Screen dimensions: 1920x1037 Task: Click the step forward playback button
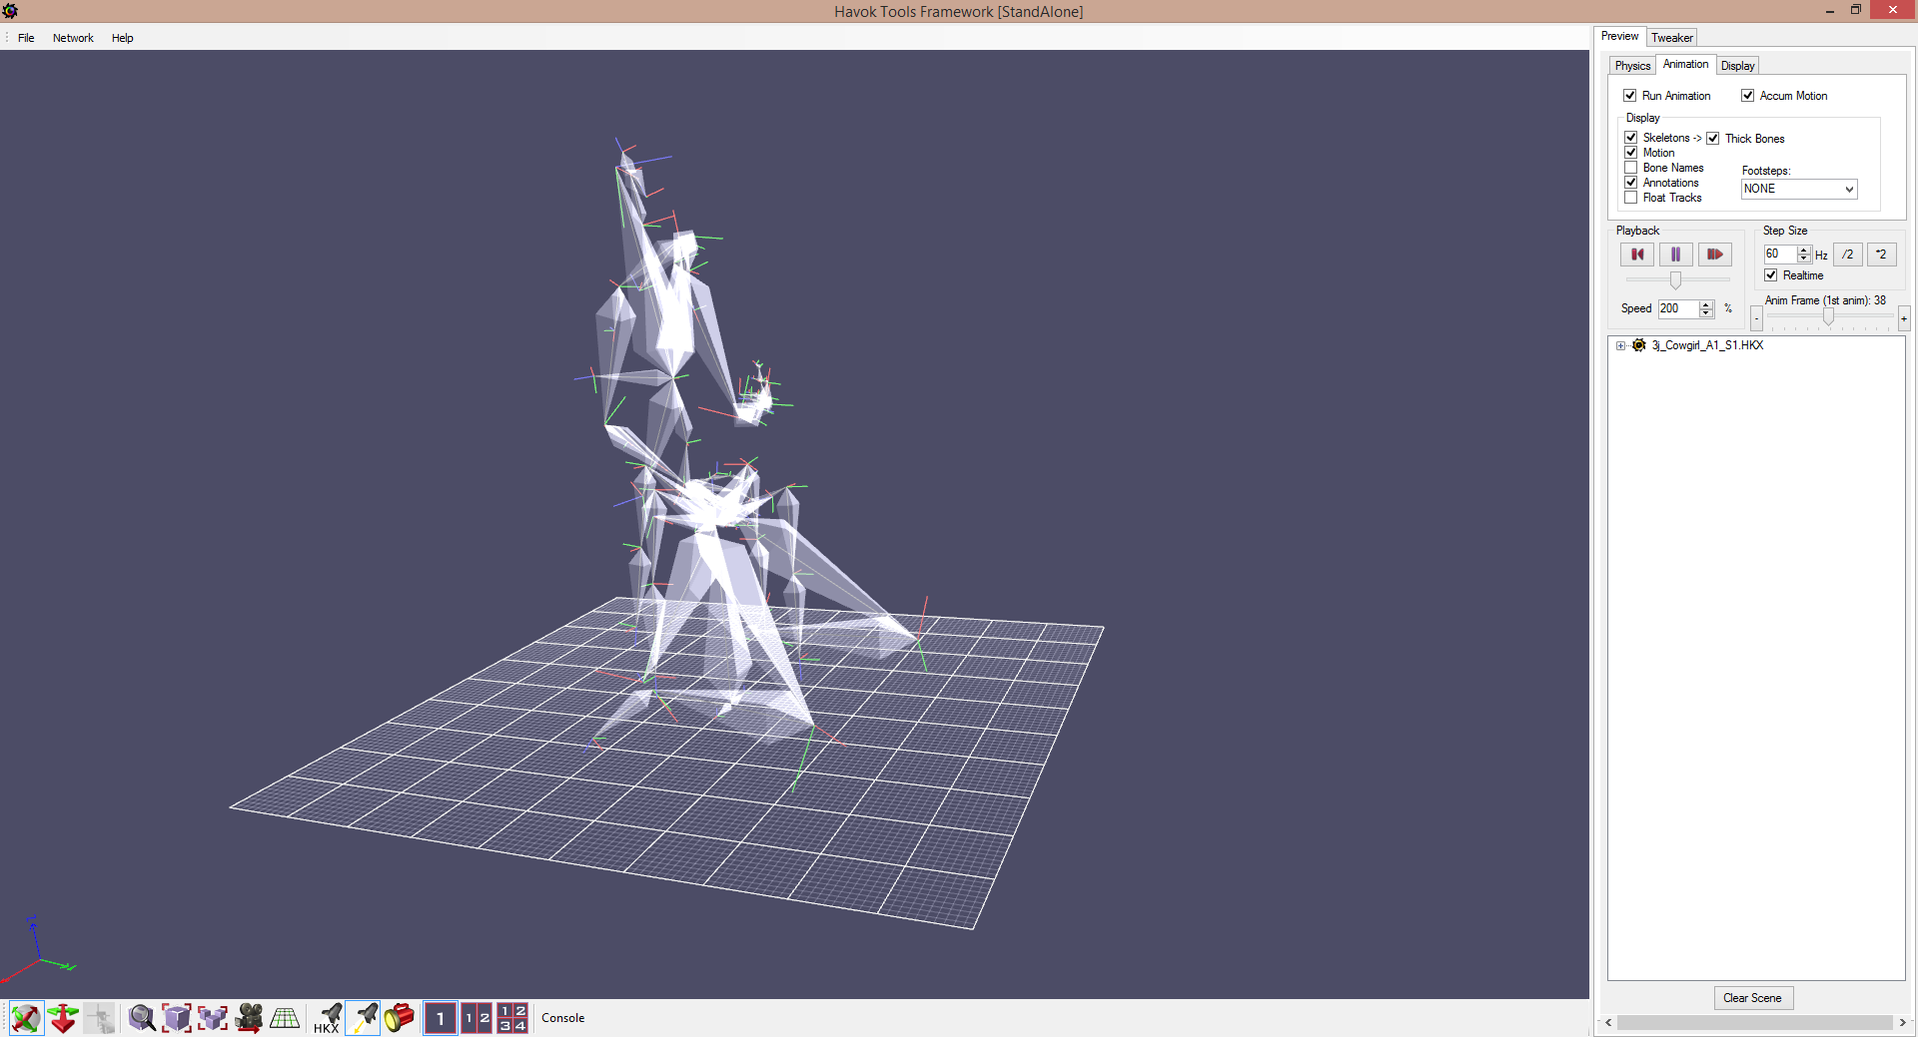point(1715,254)
